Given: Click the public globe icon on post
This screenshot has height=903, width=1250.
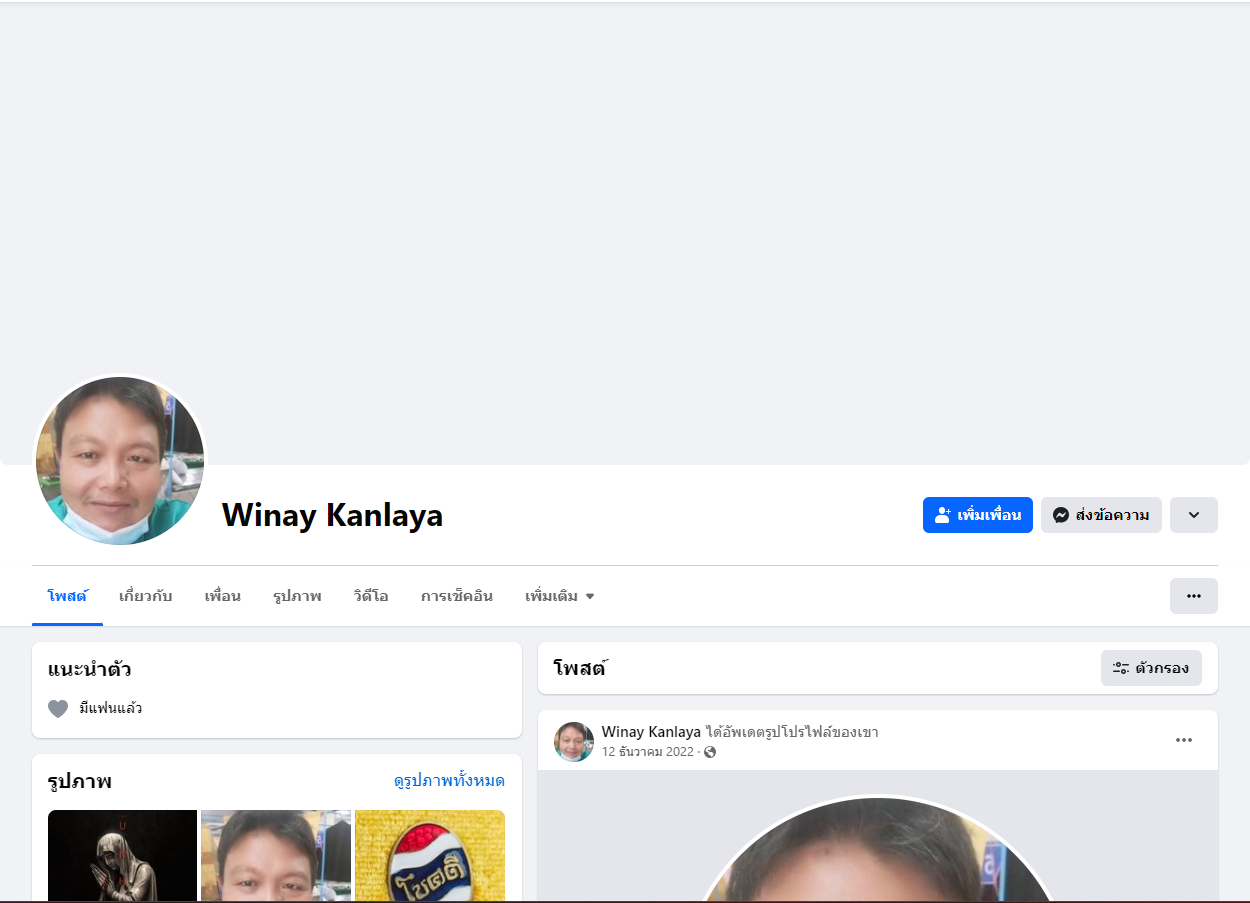Looking at the screenshot, I should pyautogui.click(x=710, y=752).
